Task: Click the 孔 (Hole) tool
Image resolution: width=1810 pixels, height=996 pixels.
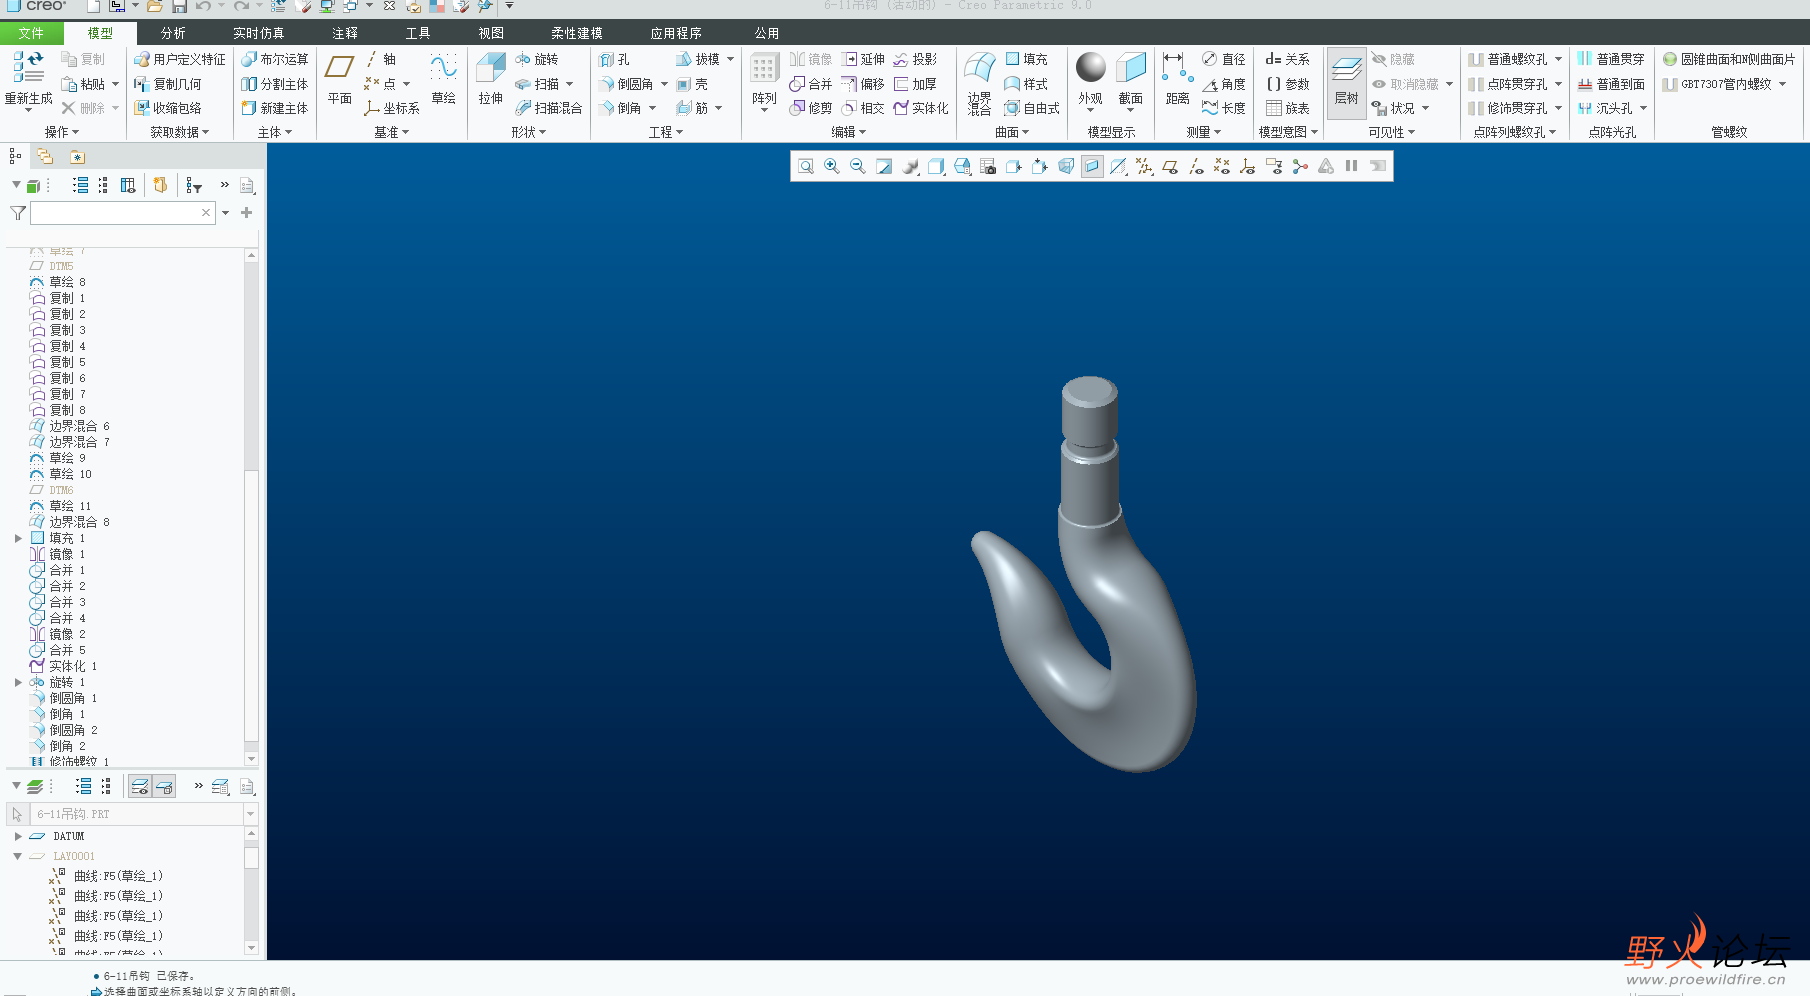Action: tap(615, 60)
